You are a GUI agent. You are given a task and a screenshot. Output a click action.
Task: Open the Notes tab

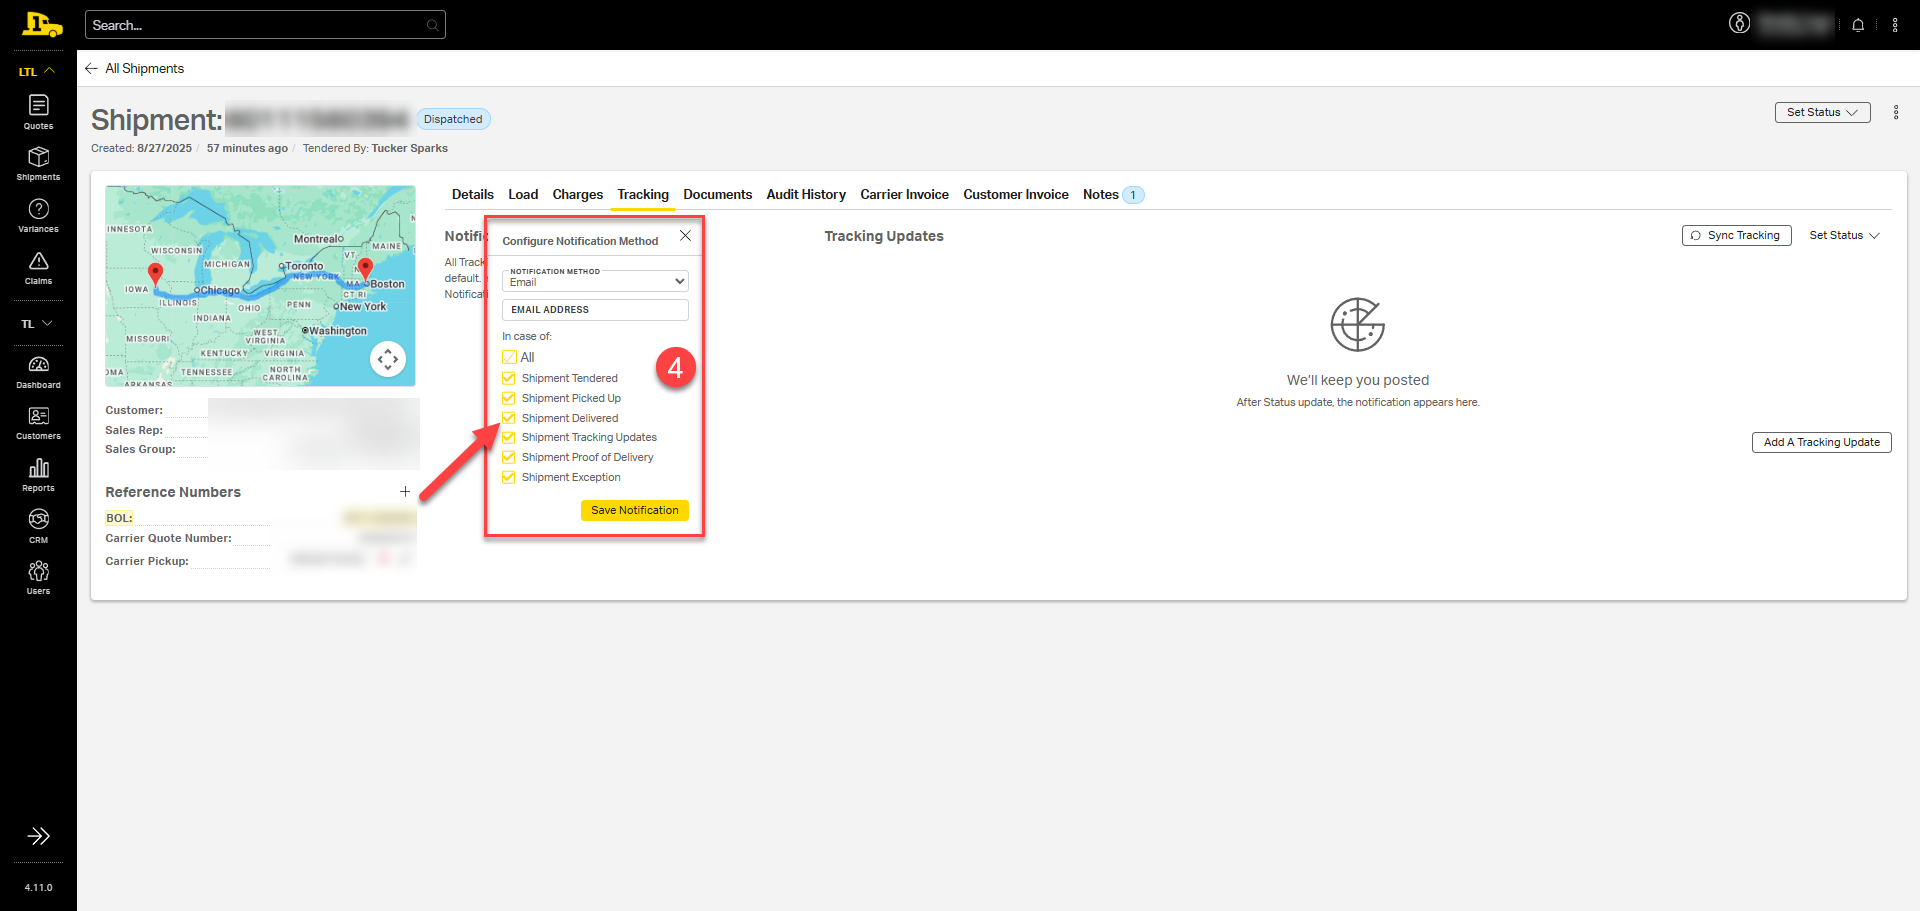pos(1112,195)
